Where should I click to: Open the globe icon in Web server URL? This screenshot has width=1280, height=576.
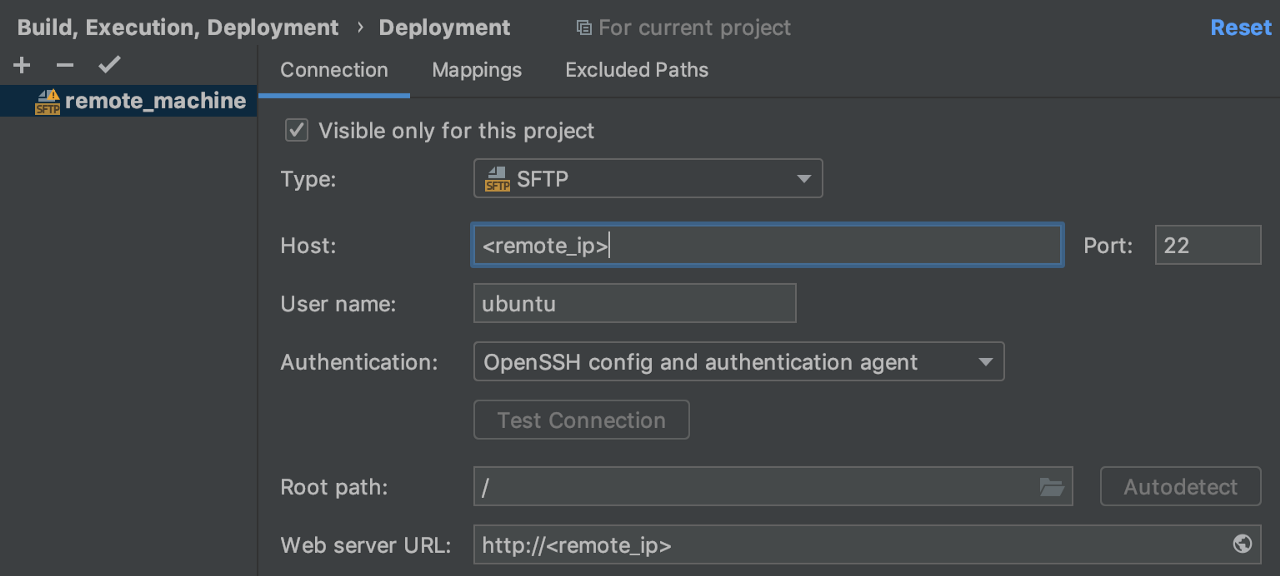[1242, 544]
